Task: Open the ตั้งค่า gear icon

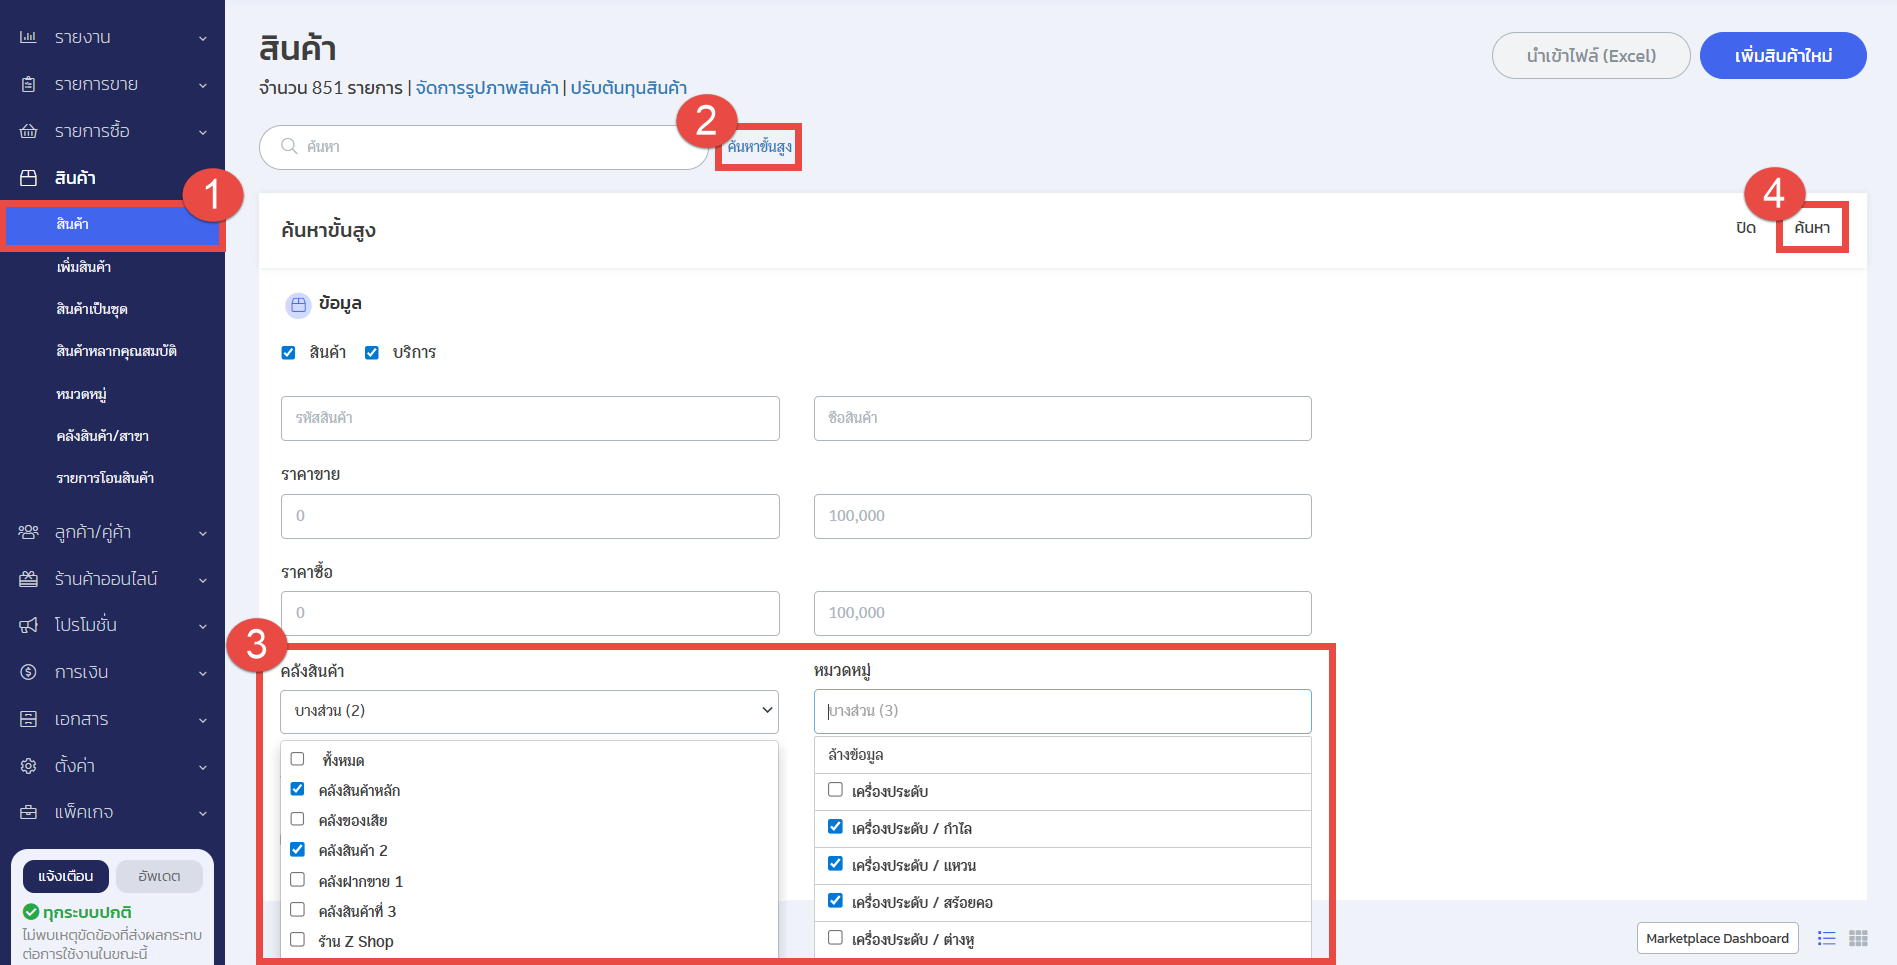Action: coord(28,766)
